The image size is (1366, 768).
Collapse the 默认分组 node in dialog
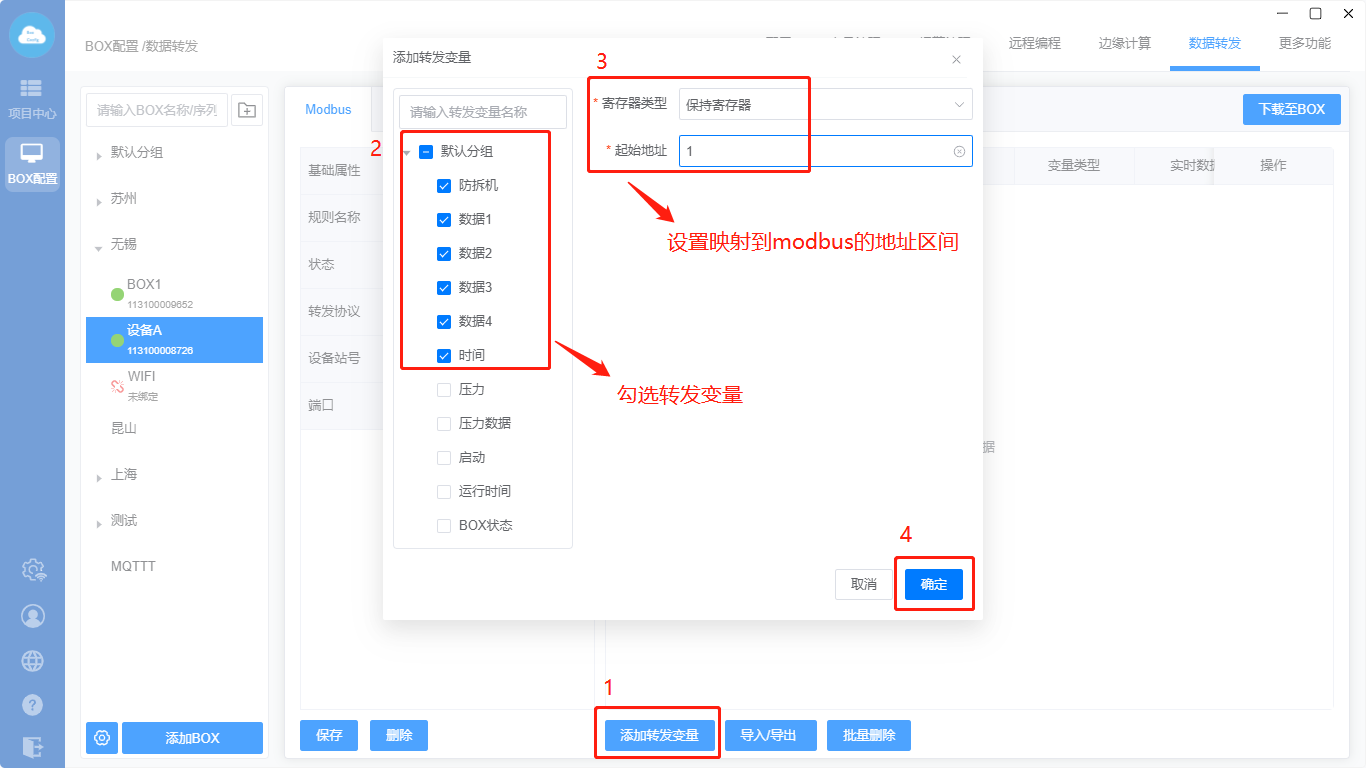(x=406, y=153)
